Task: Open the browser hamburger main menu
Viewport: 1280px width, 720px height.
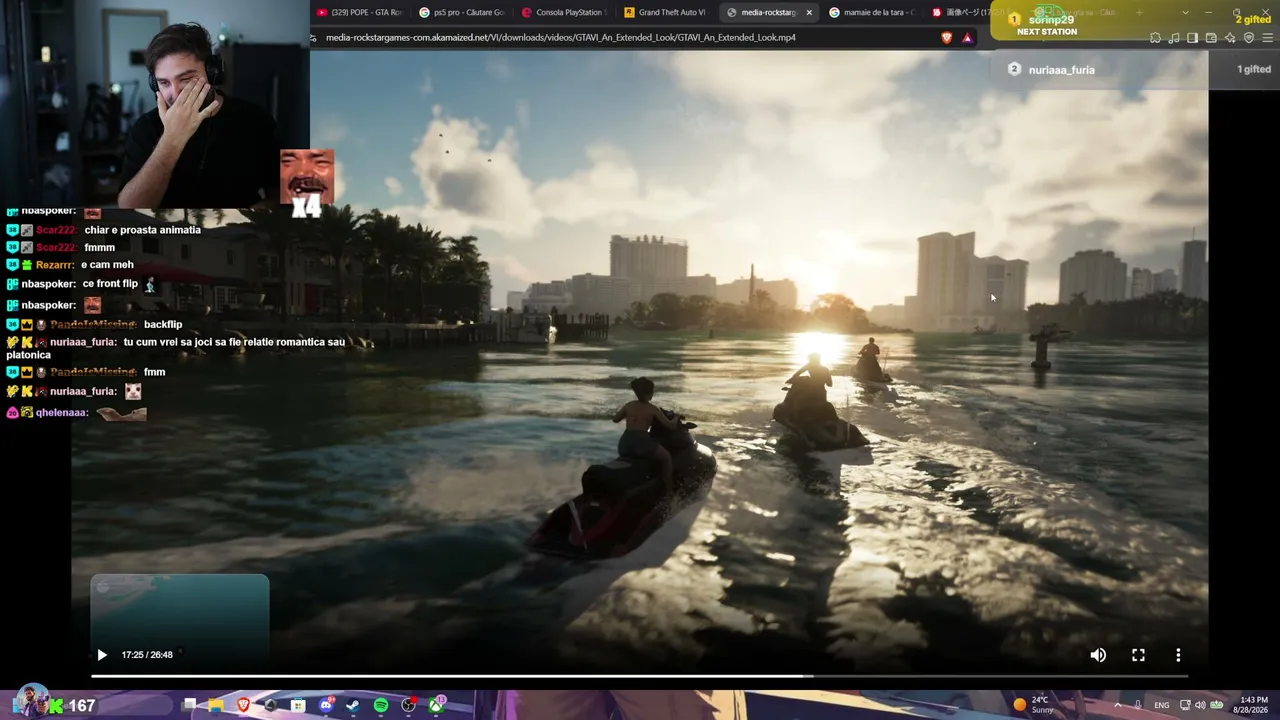Action: [x=1268, y=38]
